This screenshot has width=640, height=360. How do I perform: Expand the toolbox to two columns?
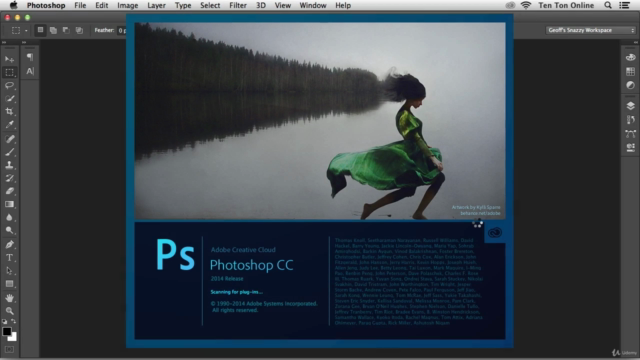pyautogui.click(x=4, y=42)
